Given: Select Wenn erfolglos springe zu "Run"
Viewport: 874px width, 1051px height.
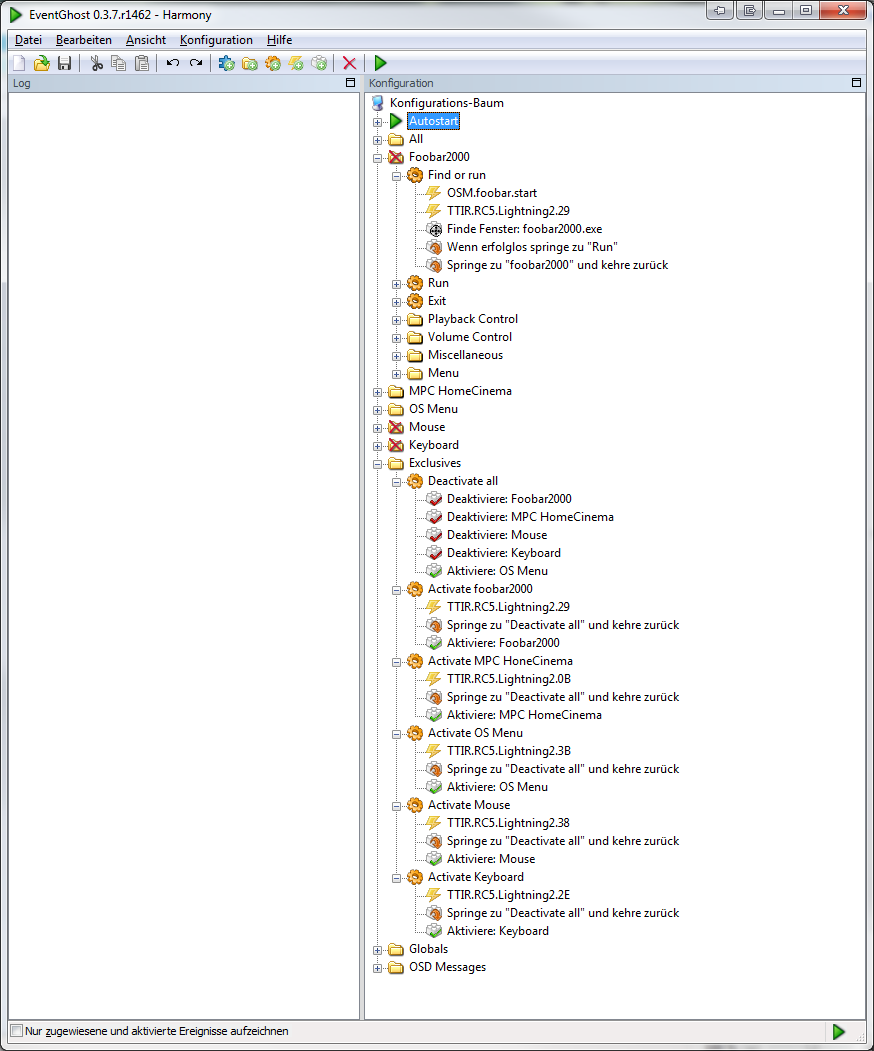Looking at the screenshot, I should click(532, 247).
